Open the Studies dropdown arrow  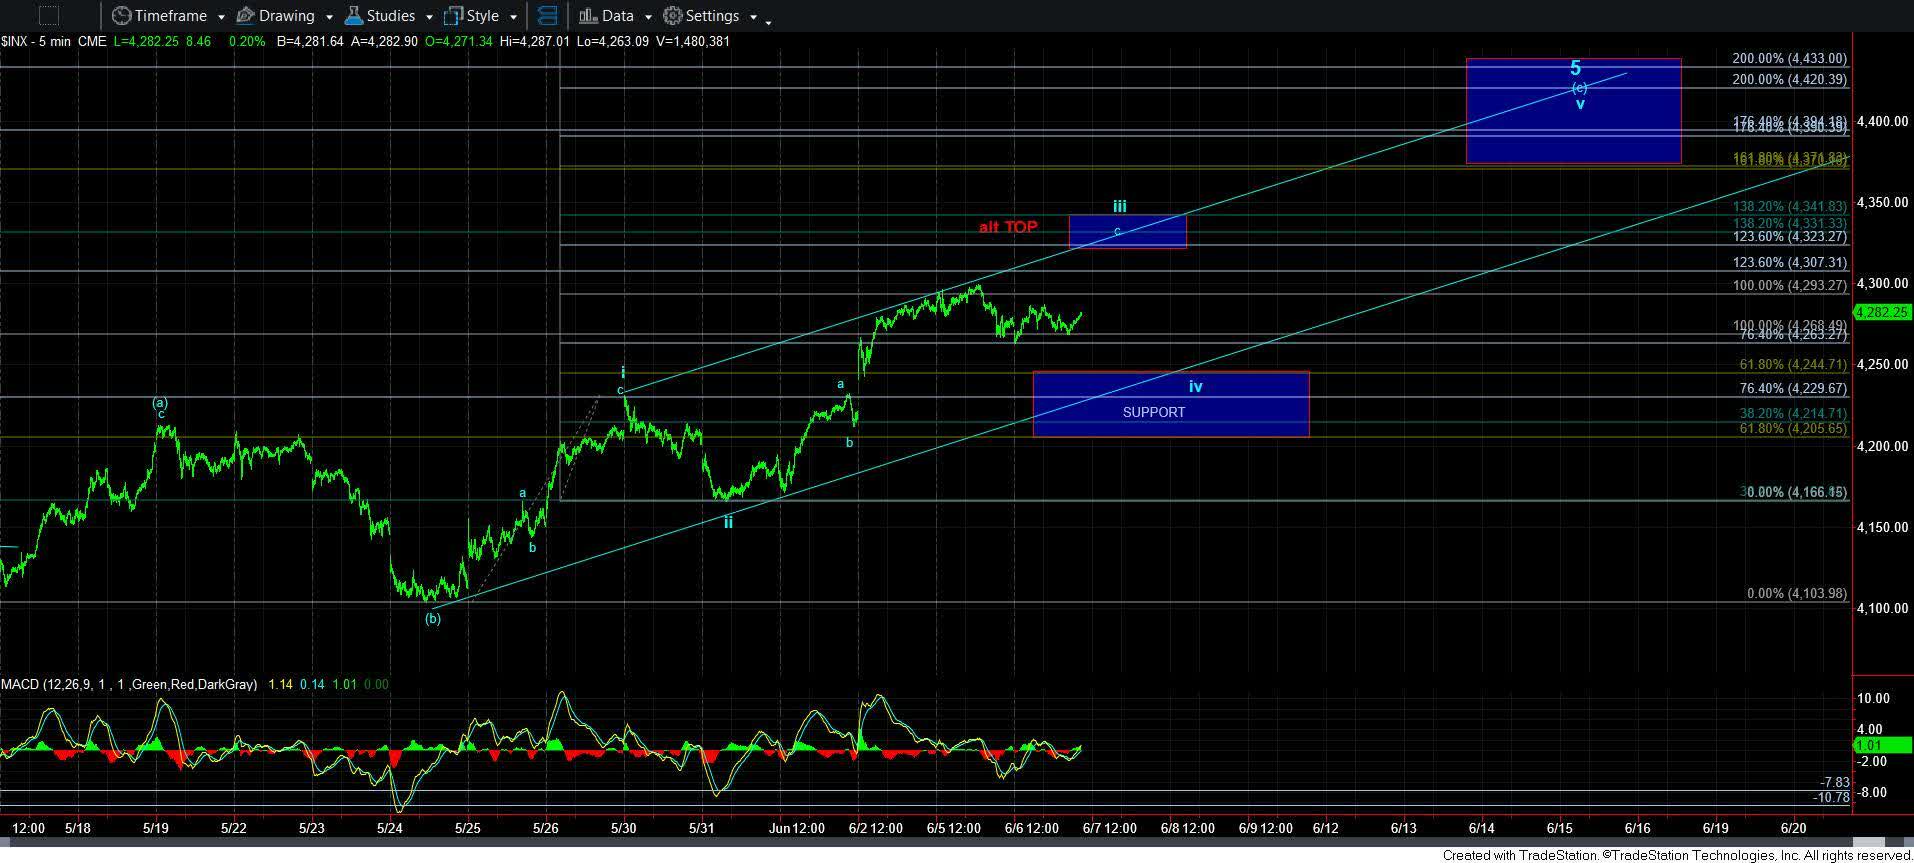(x=429, y=17)
